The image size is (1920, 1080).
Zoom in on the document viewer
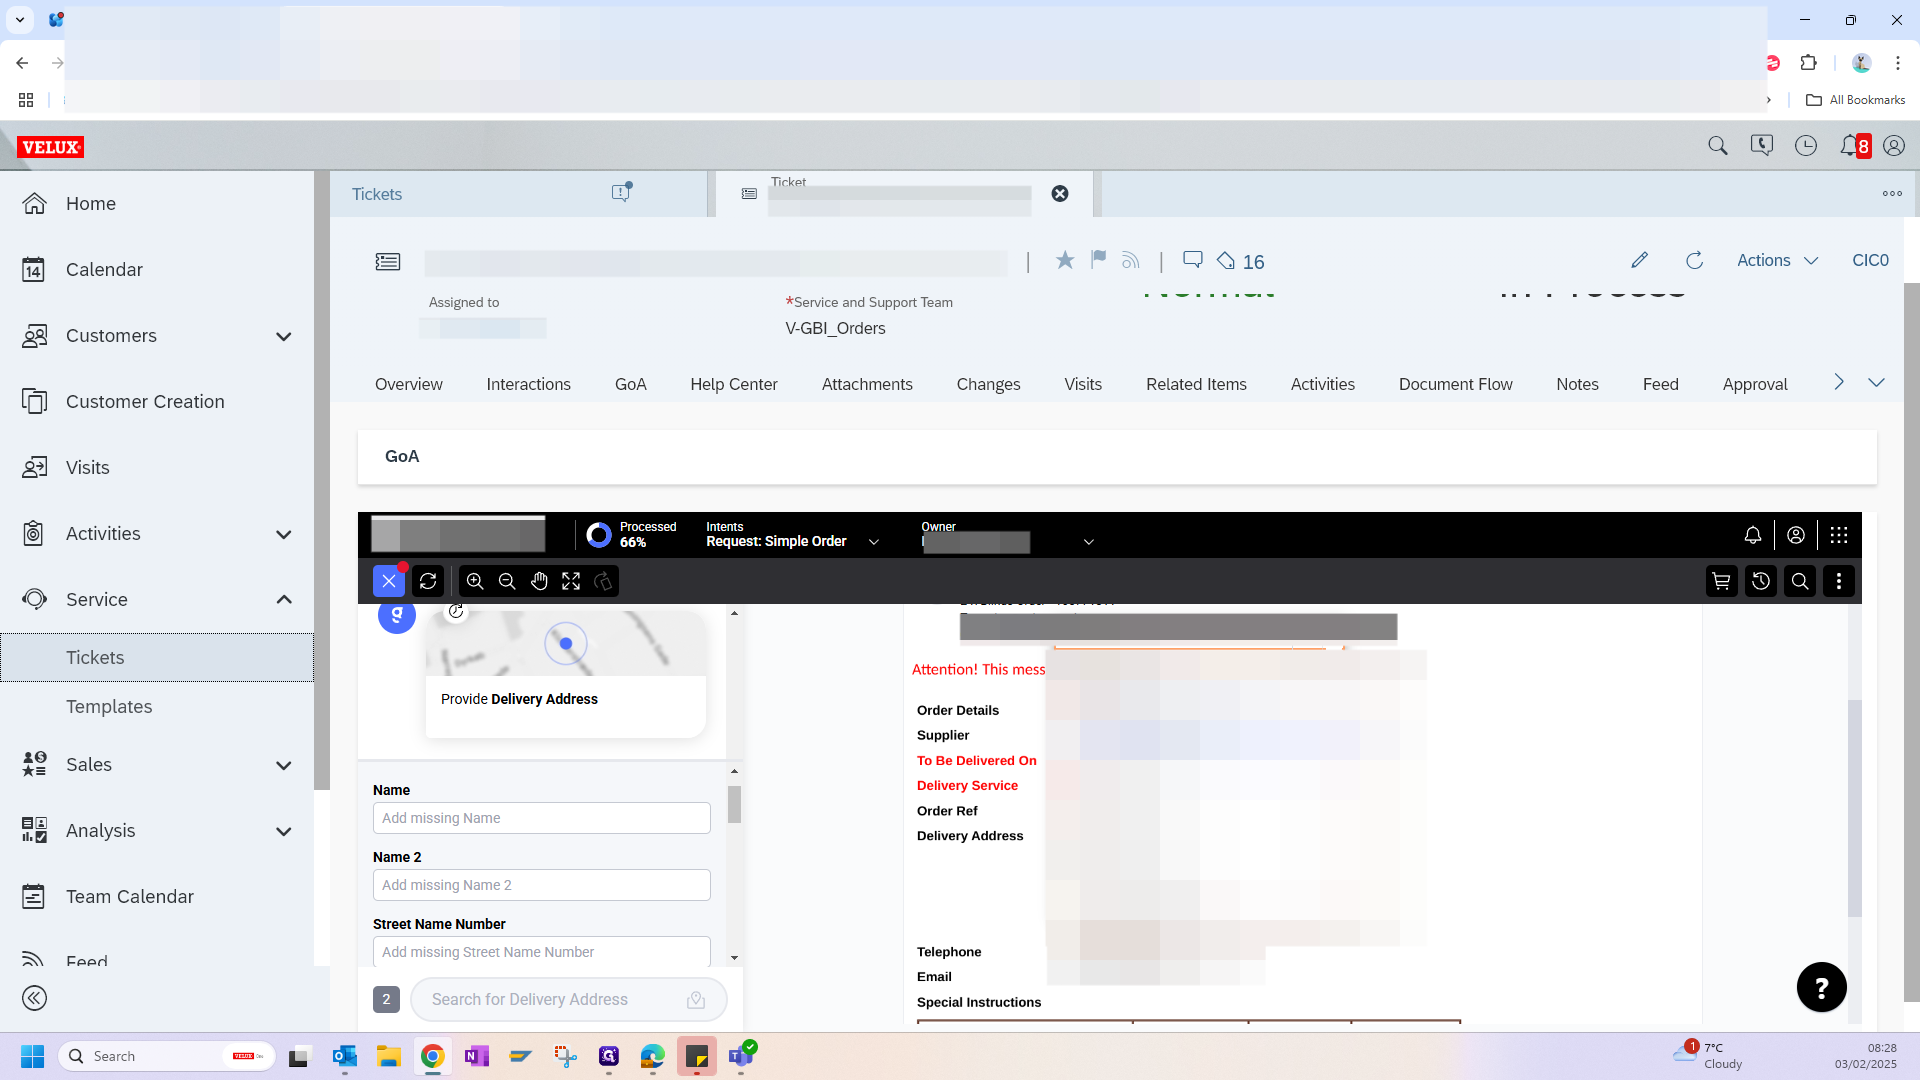tap(475, 581)
